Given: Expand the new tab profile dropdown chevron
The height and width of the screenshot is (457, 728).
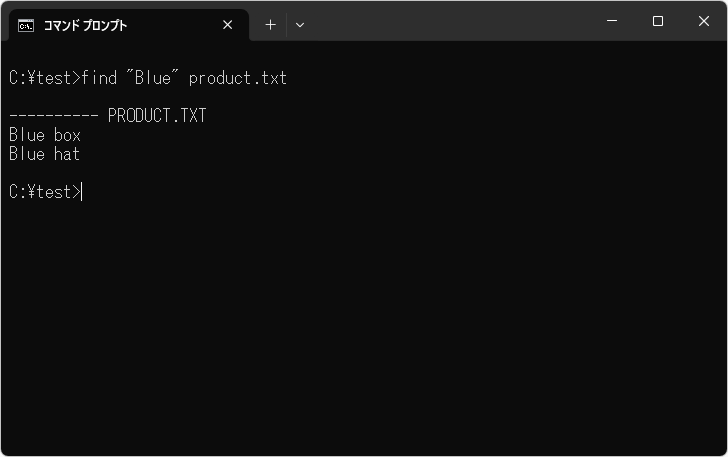Looking at the screenshot, I should (300, 25).
